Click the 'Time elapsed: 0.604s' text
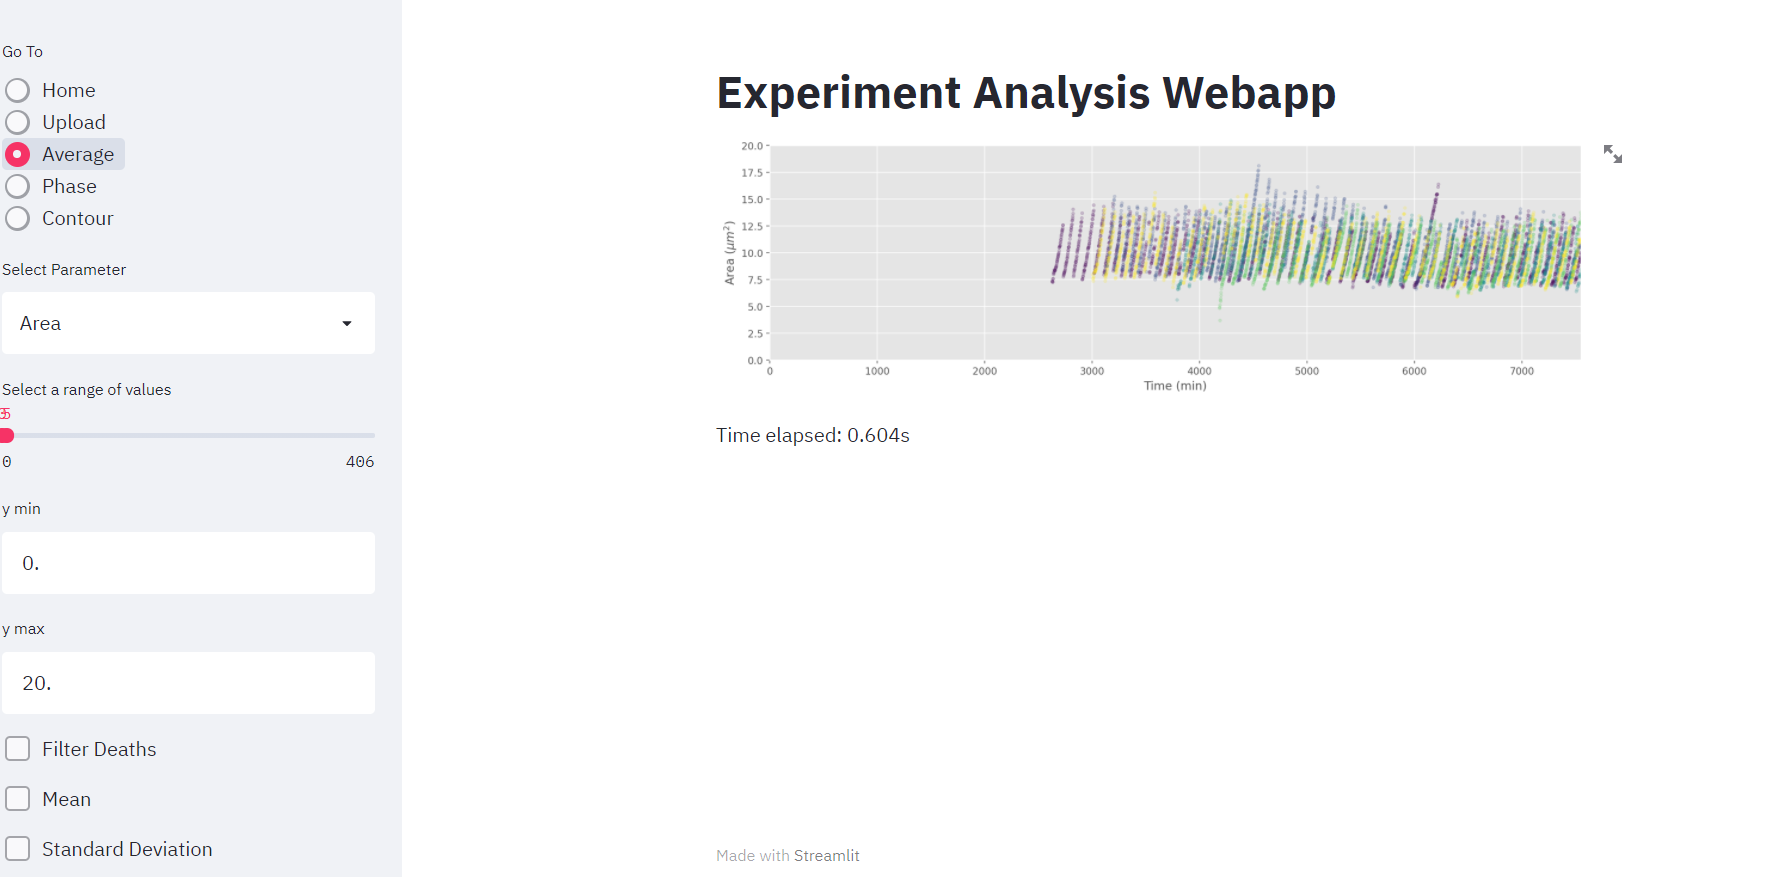This screenshot has height=877, width=1786. 813,435
